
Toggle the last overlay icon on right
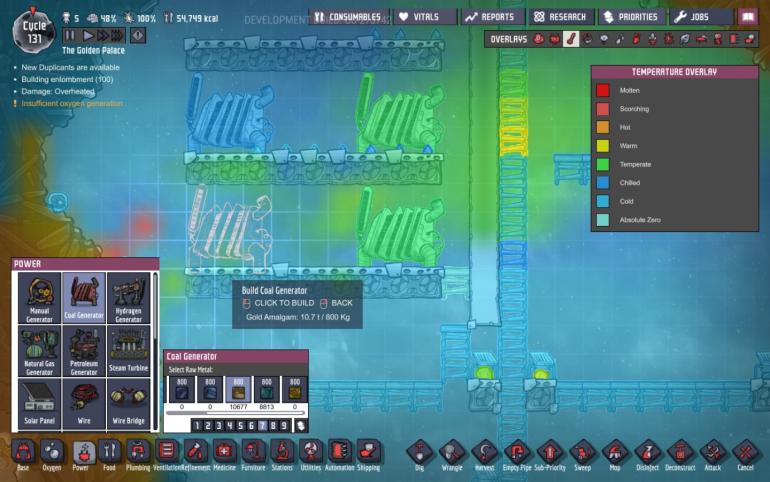750,39
